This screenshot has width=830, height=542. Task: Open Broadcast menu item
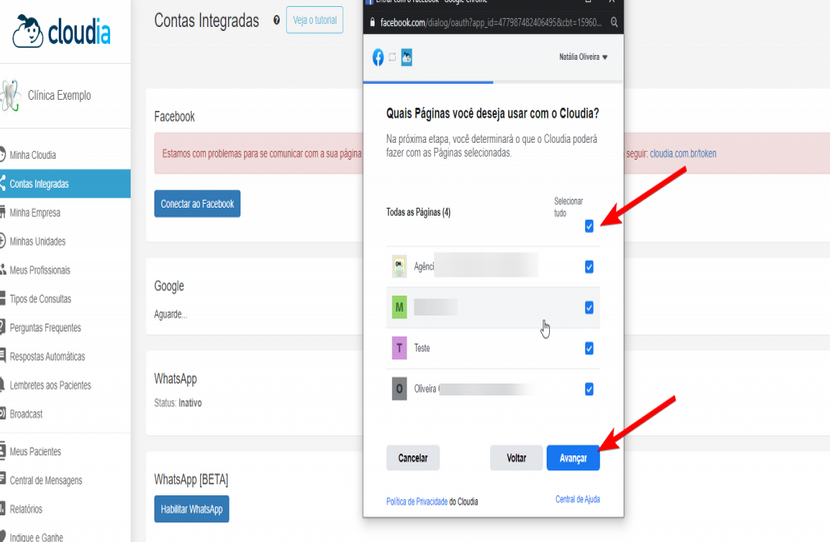coord(65,413)
